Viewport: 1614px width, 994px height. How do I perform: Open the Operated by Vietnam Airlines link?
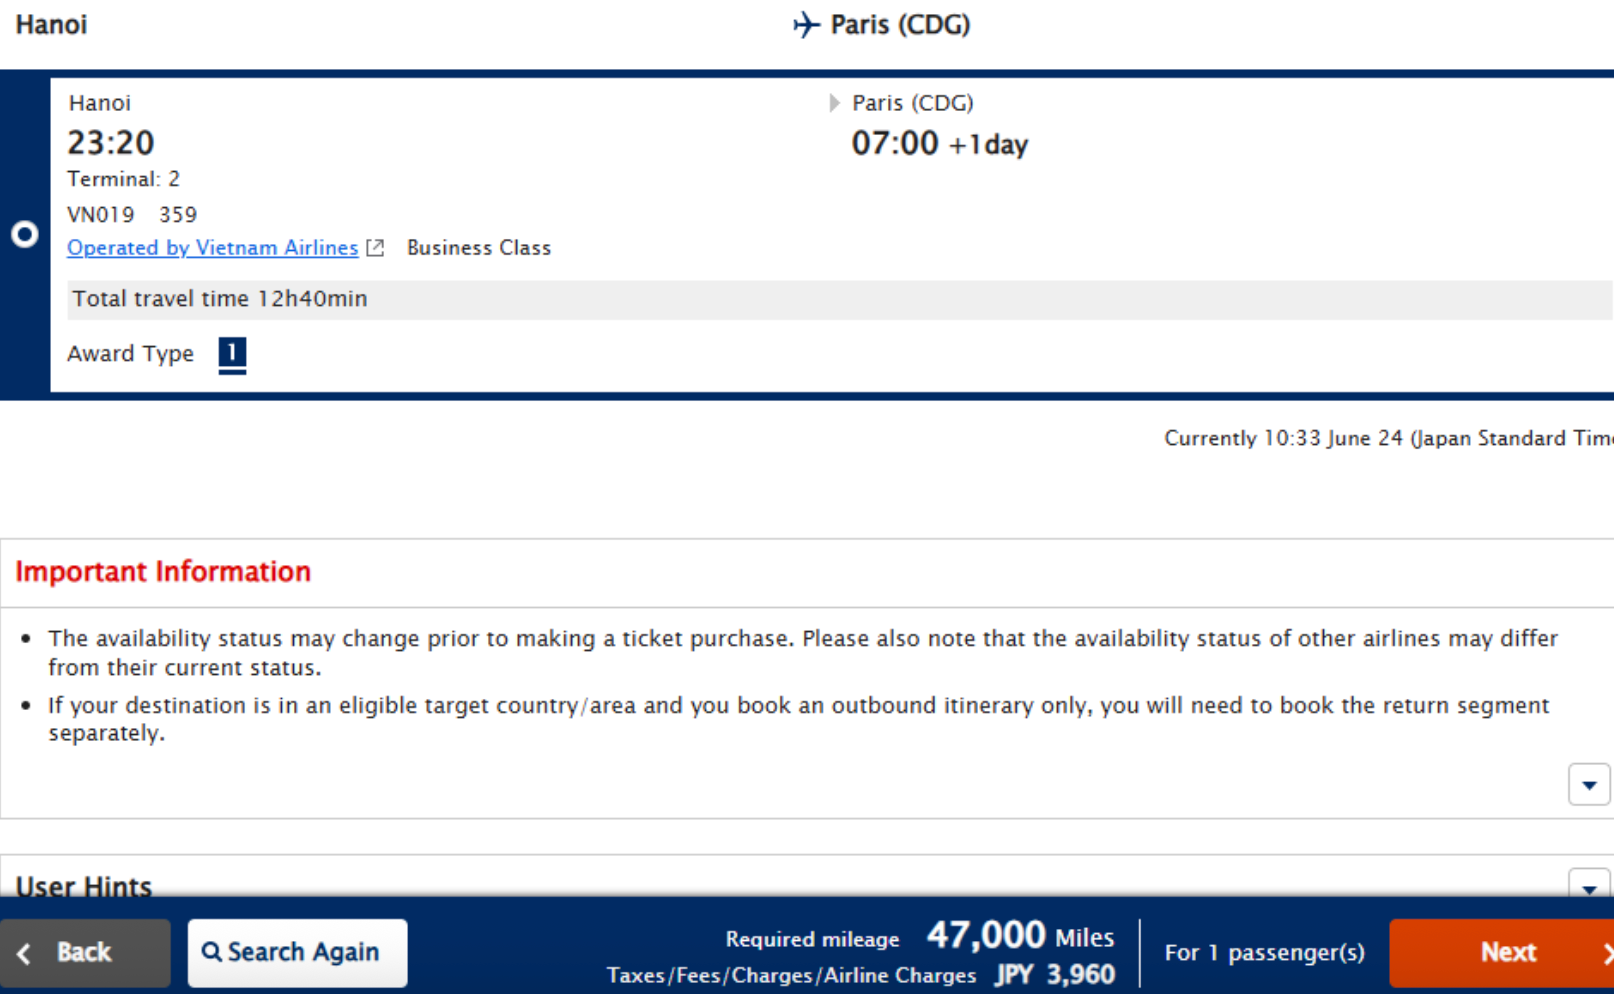point(212,248)
